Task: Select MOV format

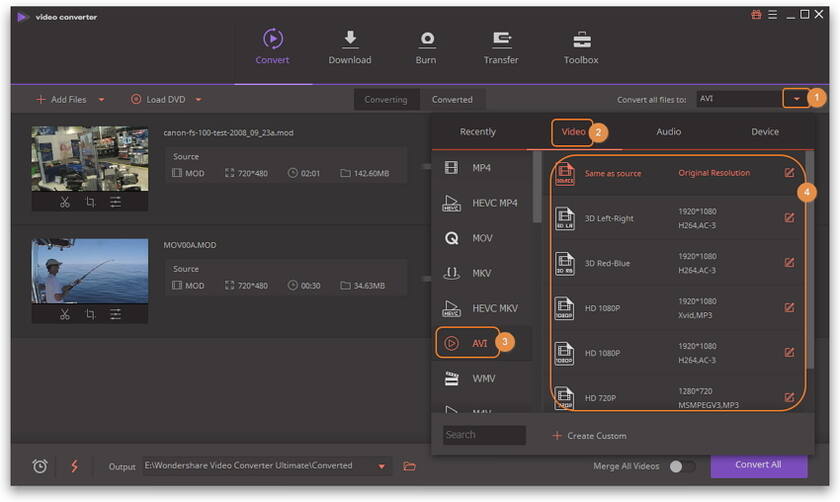Action: click(x=482, y=238)
